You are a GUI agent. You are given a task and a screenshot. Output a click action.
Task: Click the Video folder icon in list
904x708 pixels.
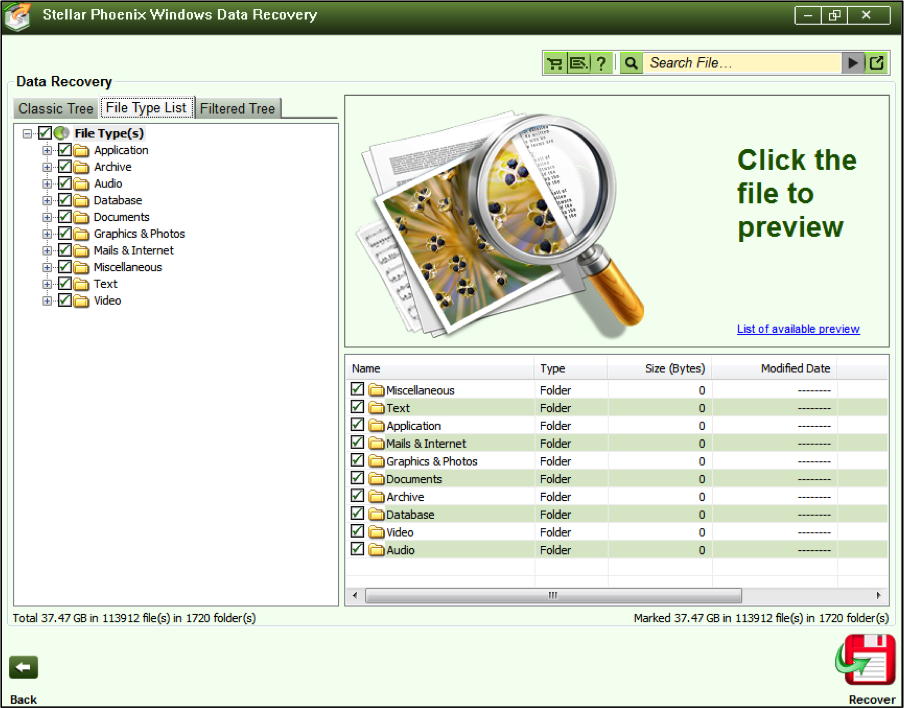point(376,532)
